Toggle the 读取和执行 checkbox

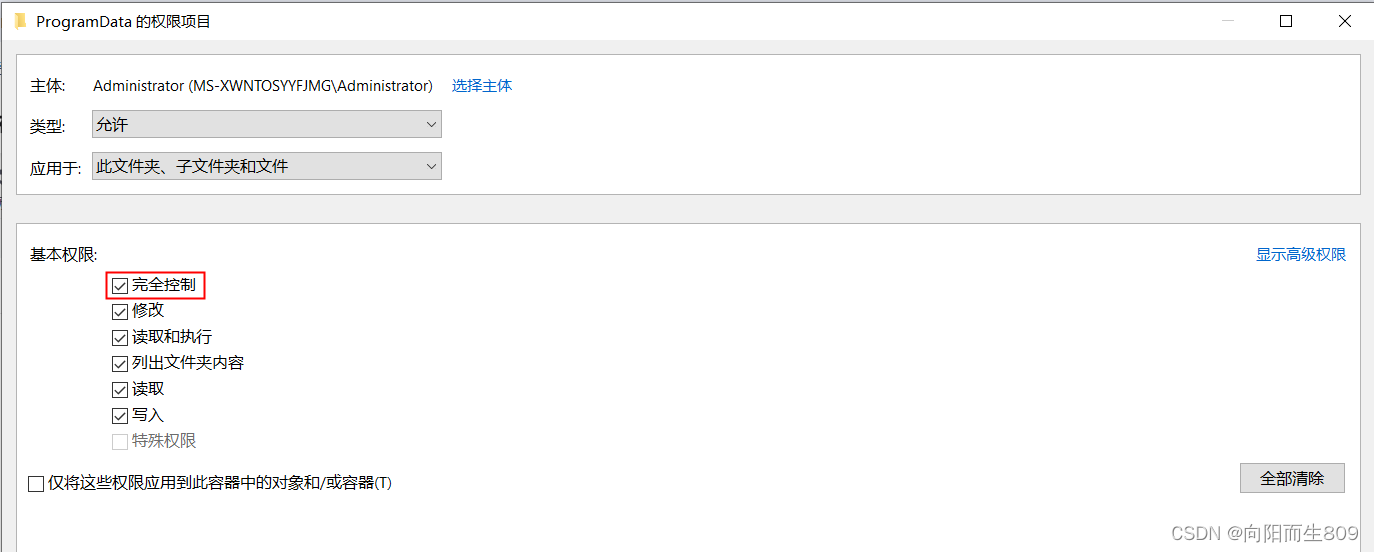coord(120,338)
